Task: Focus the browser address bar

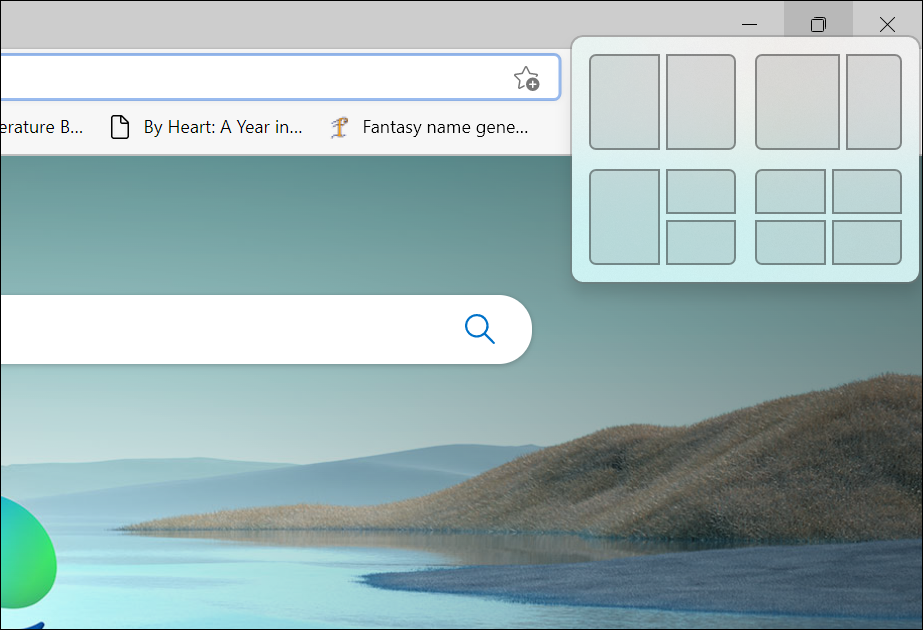Action: [x=280, y=77]
